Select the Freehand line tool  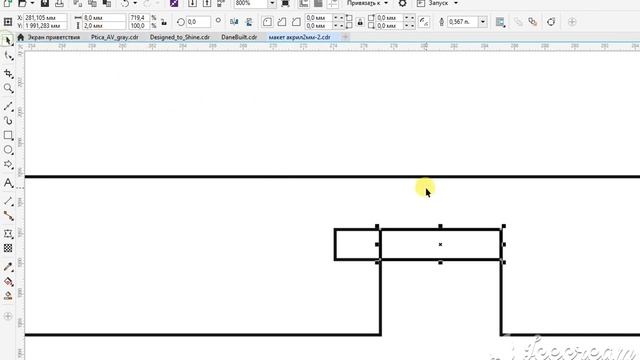pos(8,106)
